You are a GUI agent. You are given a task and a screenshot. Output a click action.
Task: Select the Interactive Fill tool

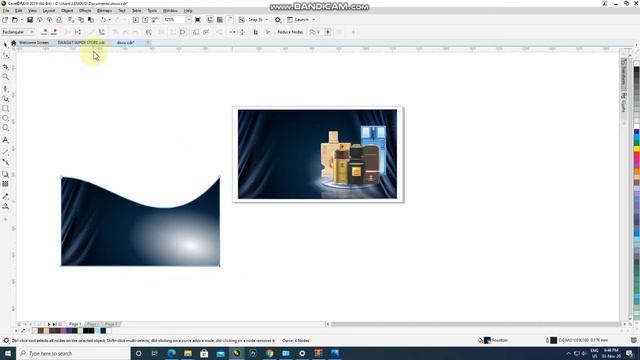pos(5,206)
